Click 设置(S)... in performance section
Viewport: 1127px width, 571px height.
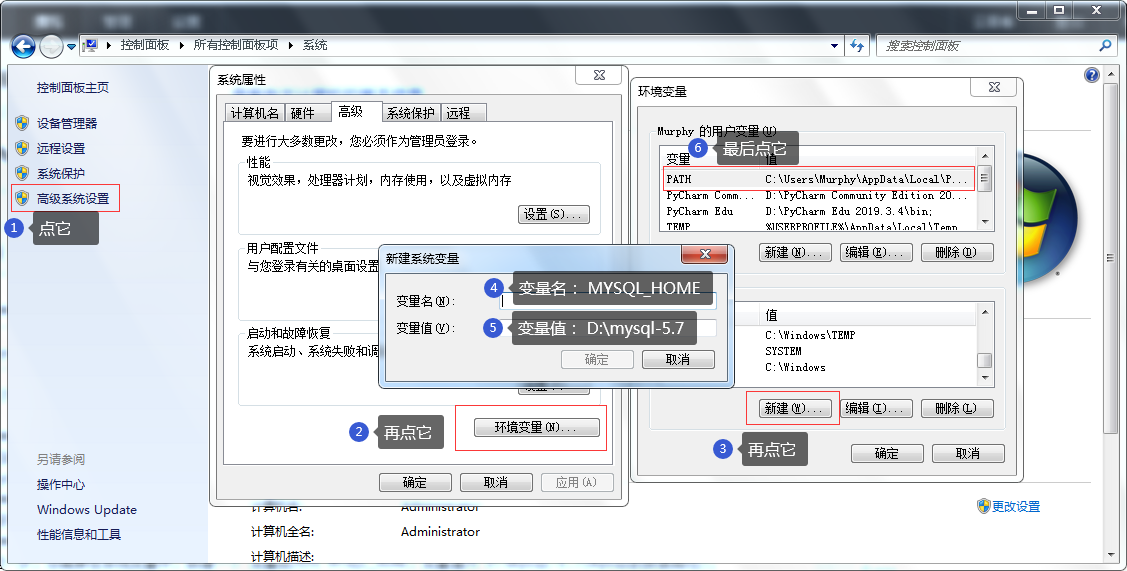pyautogui.click(x=554, y=214)
